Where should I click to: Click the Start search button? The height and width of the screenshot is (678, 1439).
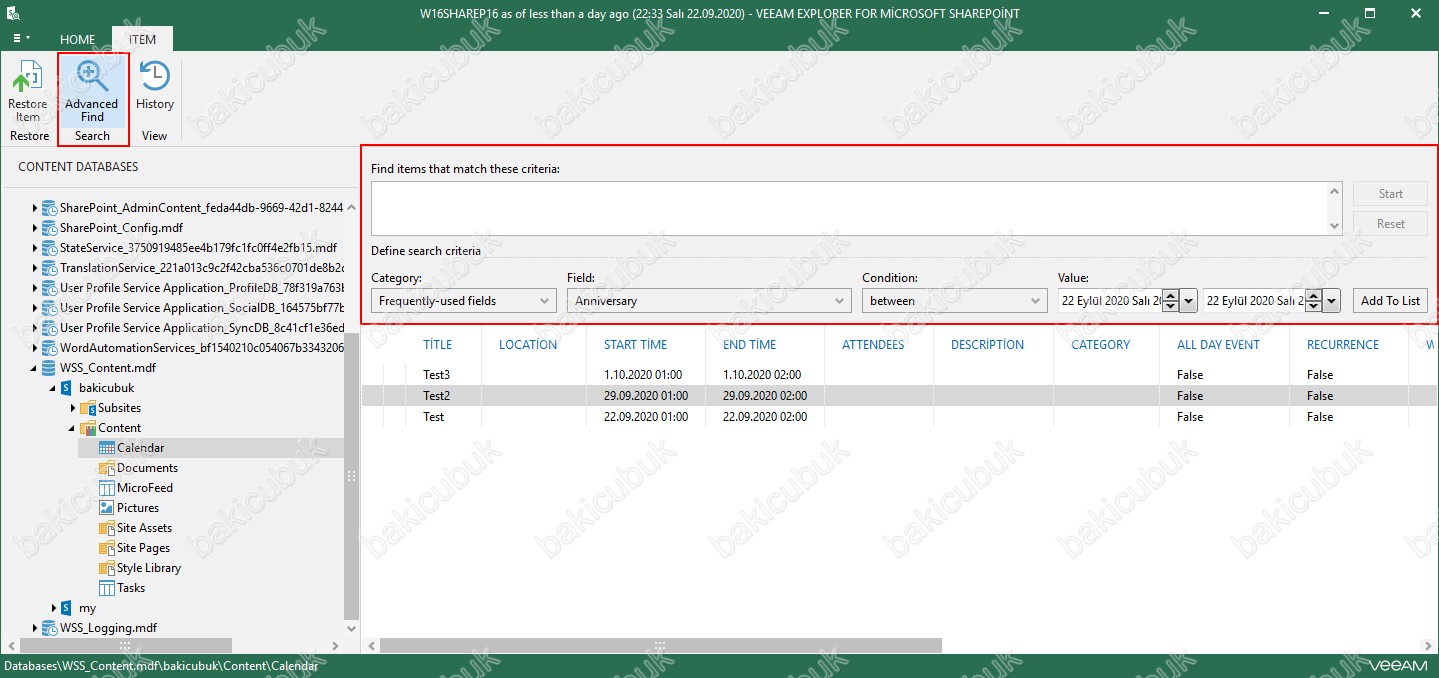1390,194
